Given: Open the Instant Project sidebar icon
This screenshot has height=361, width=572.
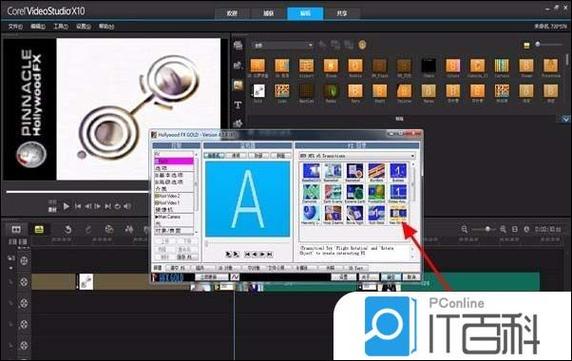Looking at the screenshot, I should (238, 65).
